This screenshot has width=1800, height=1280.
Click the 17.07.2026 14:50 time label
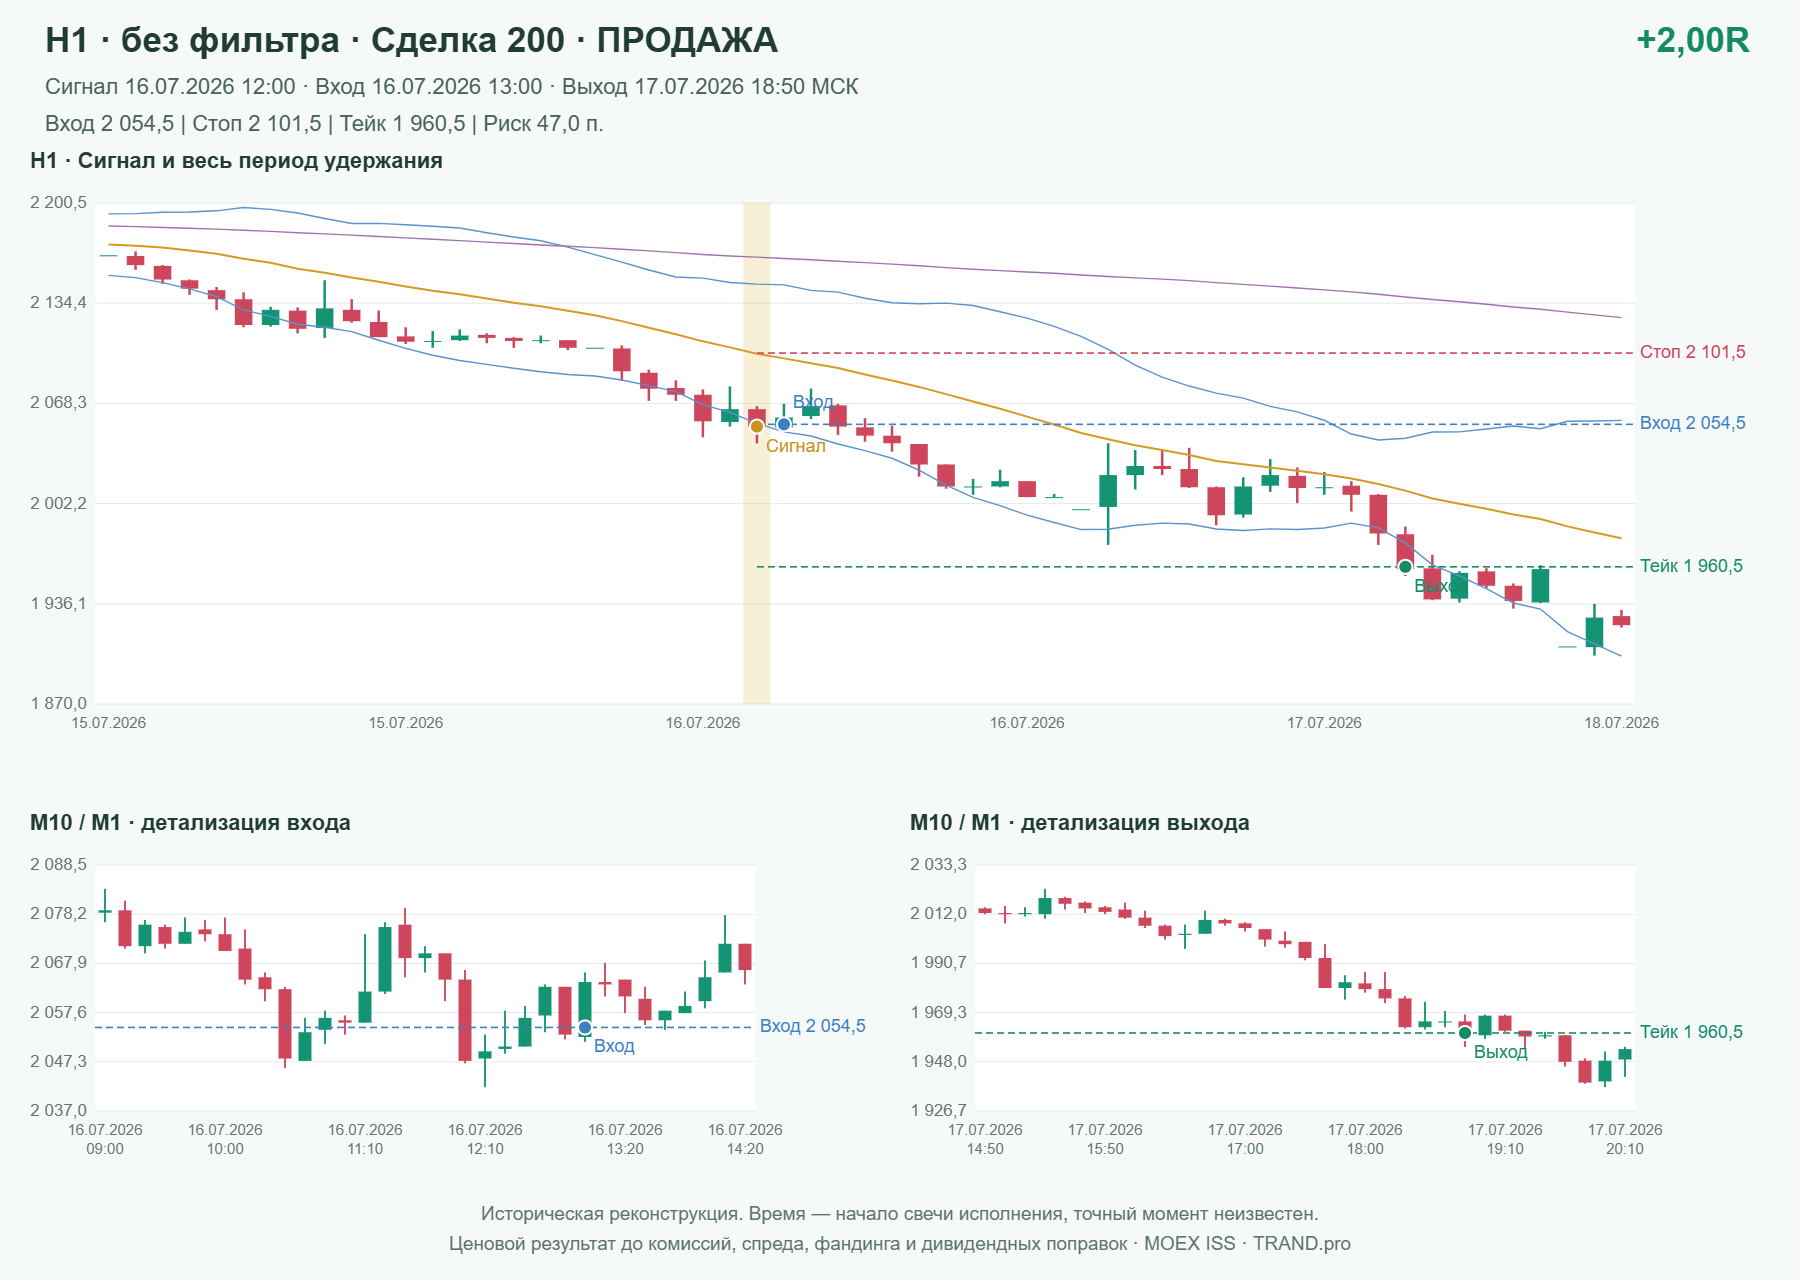point(985,1139)
